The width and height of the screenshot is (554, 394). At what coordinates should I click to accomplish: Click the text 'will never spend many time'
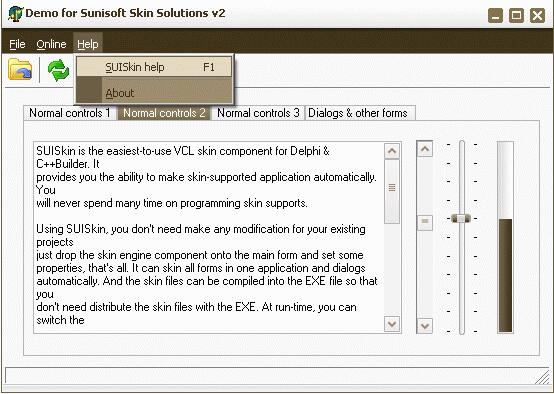(x=101, y=203)
